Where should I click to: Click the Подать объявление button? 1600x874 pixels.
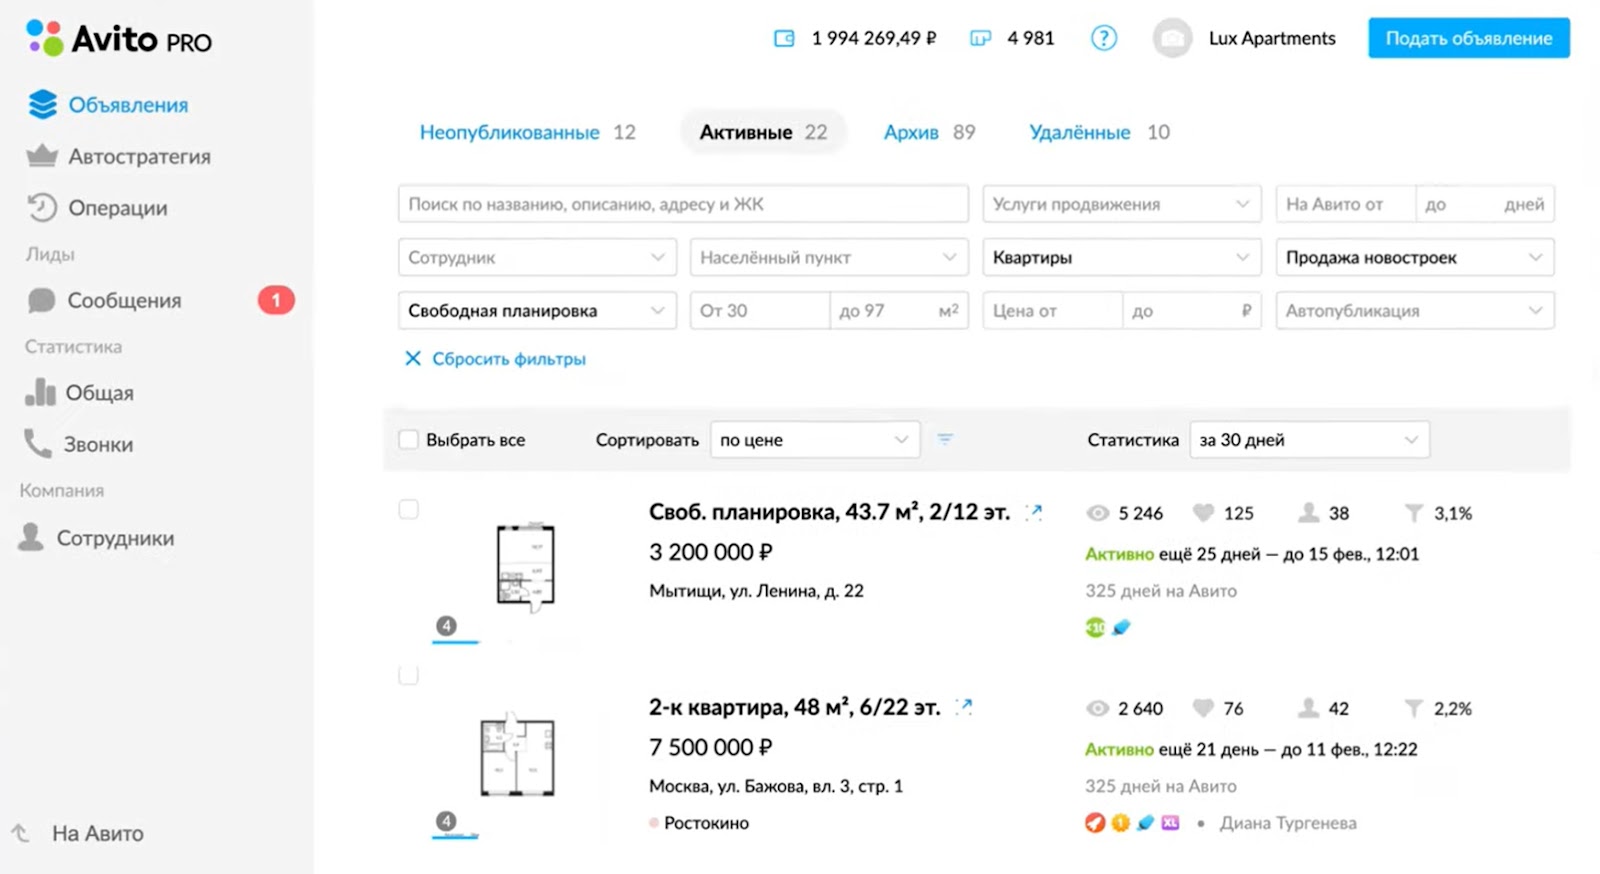point(1468,38)
